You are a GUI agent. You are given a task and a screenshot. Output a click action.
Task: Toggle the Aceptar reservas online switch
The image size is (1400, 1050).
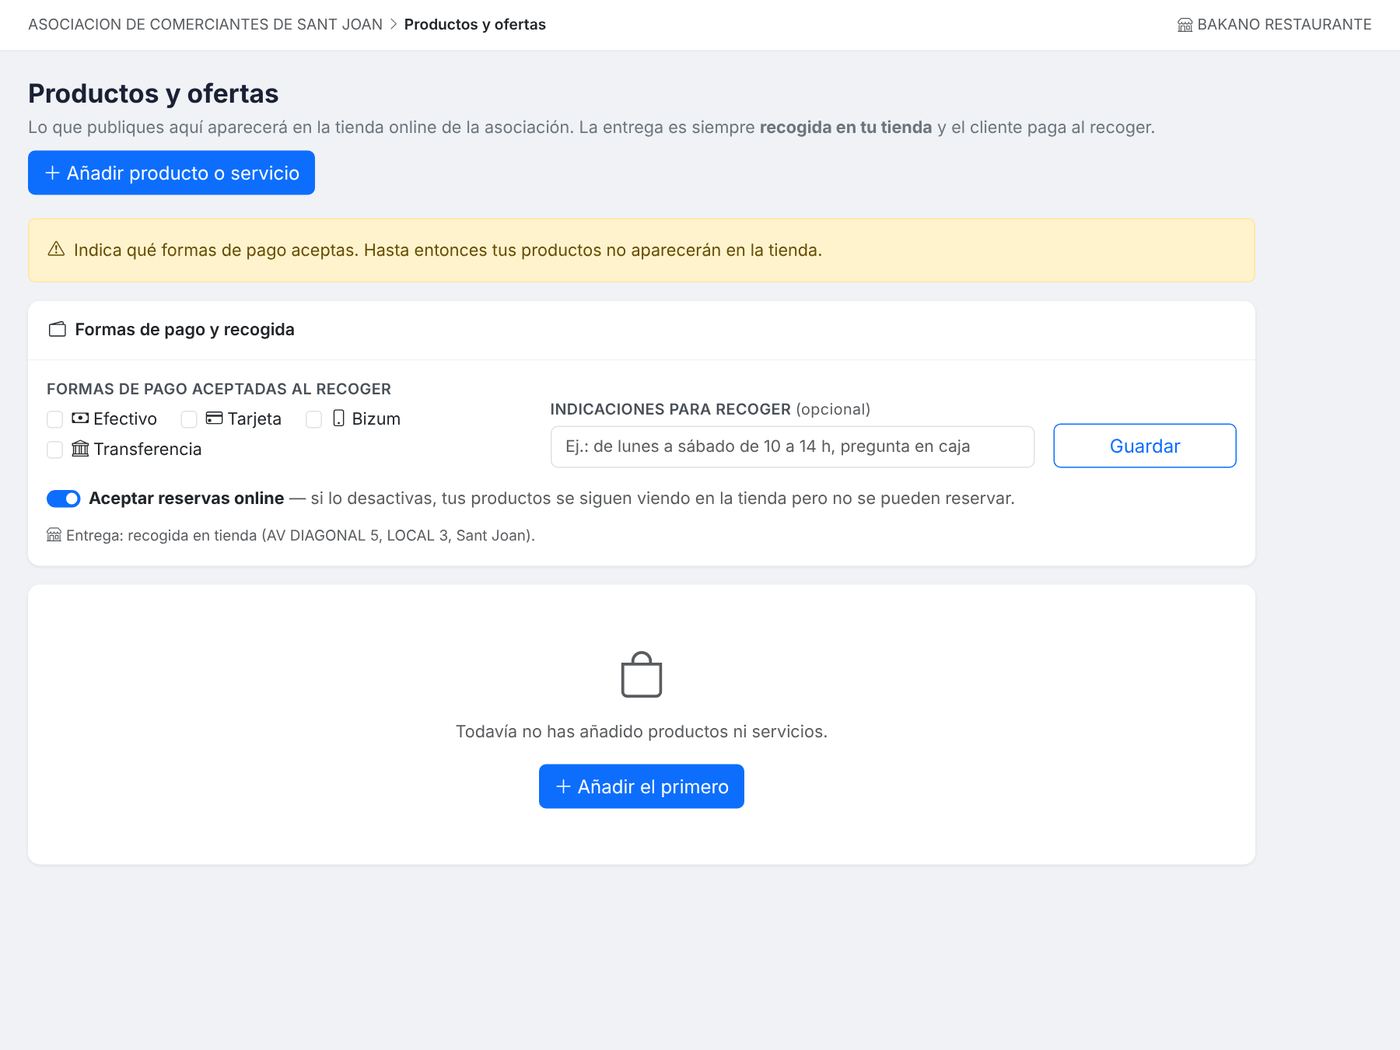coord(64,498)
